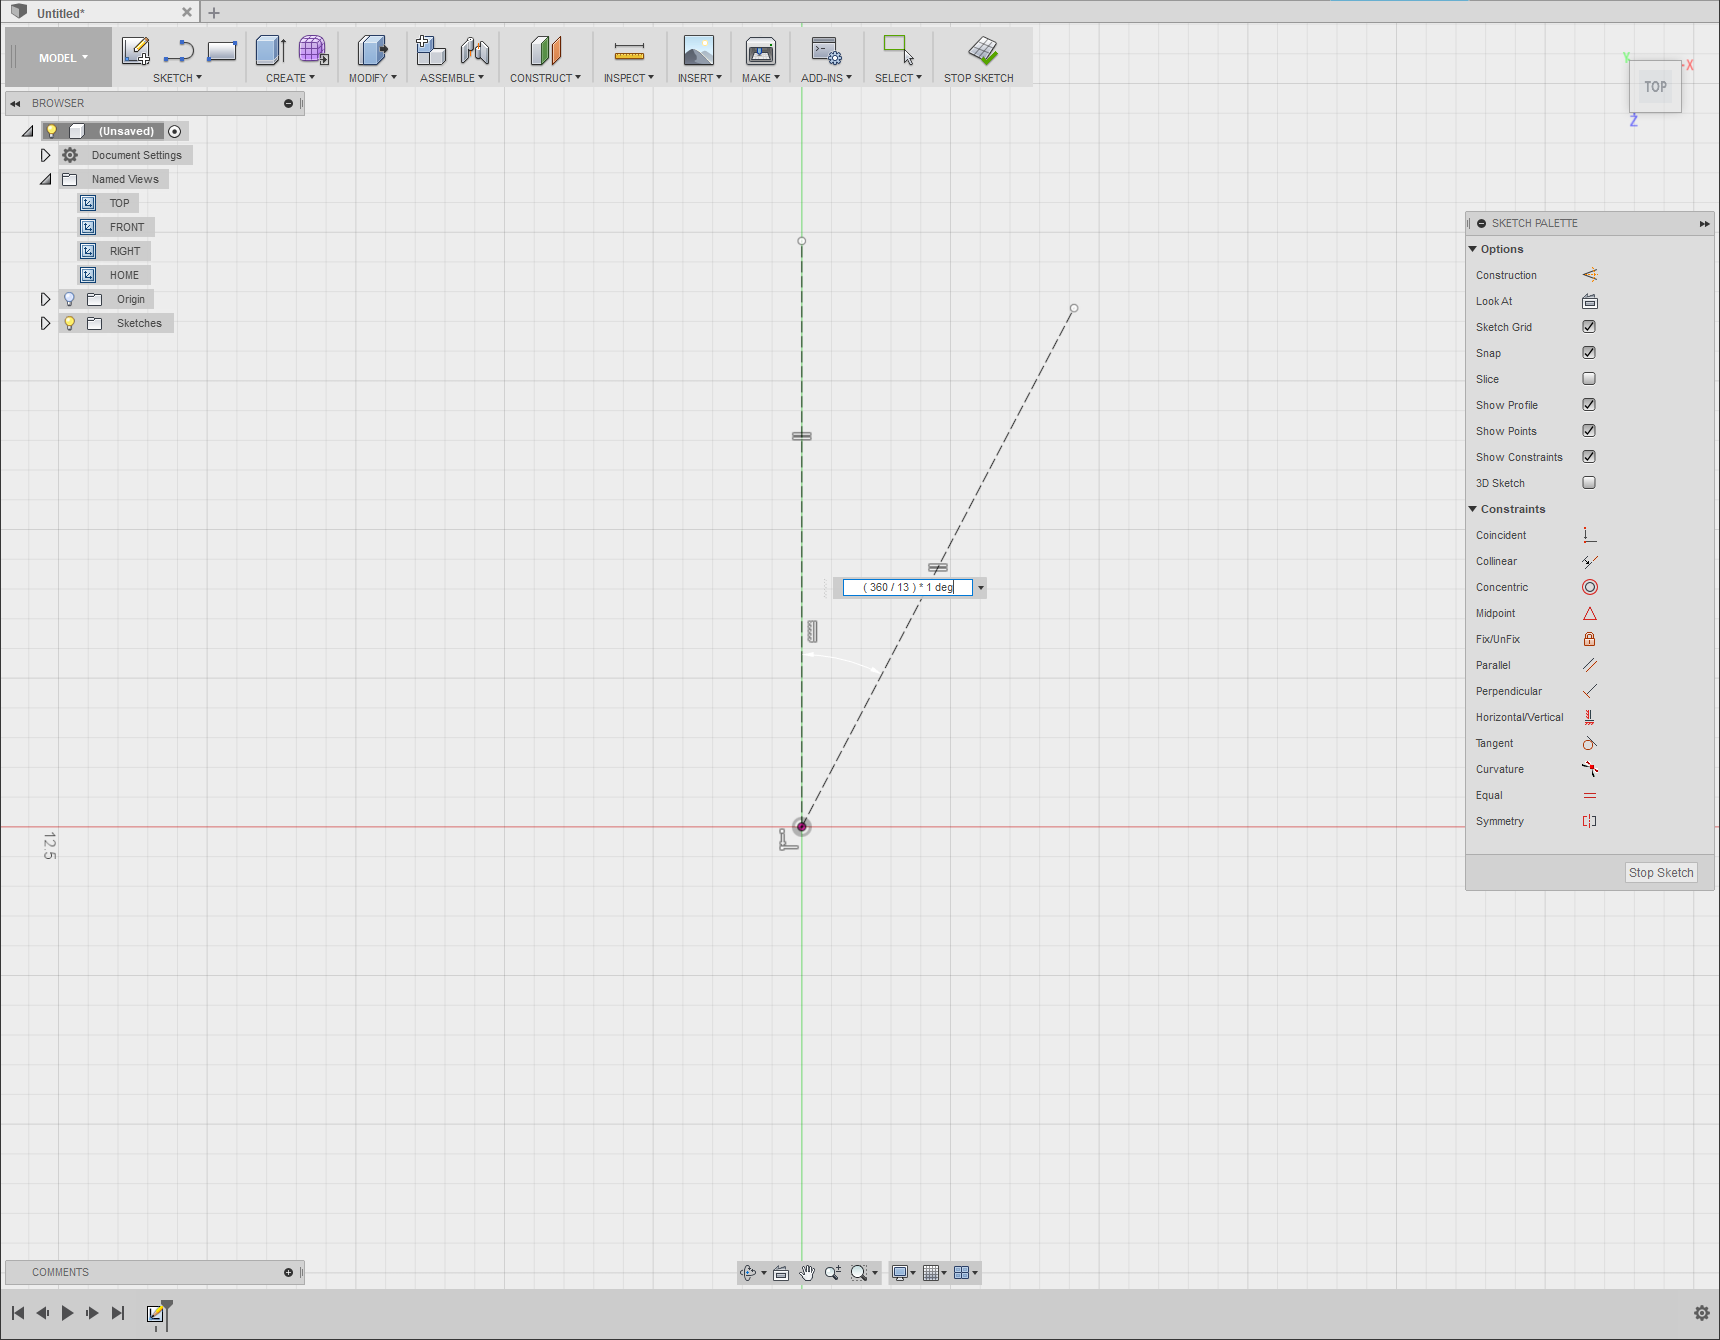
Task: Click the TOP face of ViewCube
Action: [1655, 87]
